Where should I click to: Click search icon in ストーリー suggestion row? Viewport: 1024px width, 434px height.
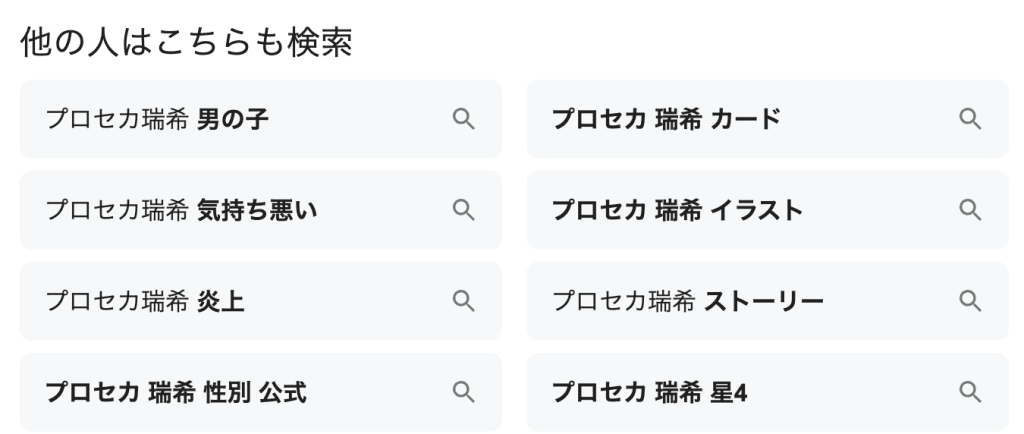(x=970, y=301)
